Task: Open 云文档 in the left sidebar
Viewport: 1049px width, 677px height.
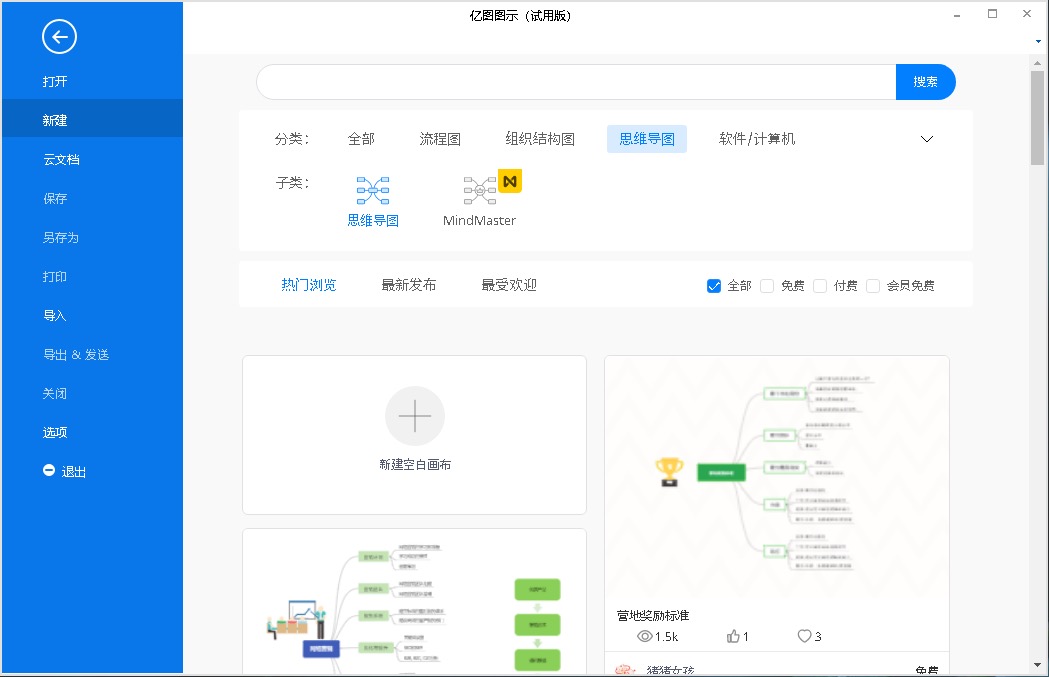Action: (x=61, y=159)
